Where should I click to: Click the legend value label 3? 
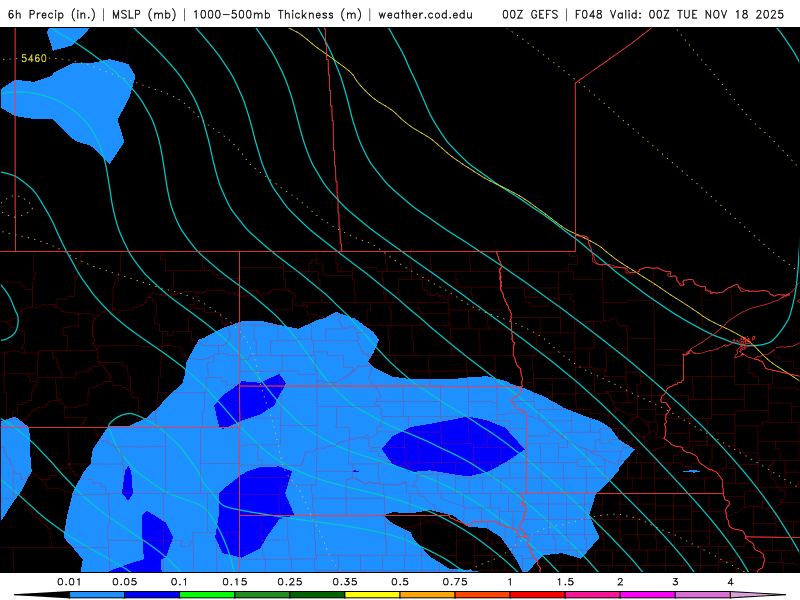click(676, 582)
